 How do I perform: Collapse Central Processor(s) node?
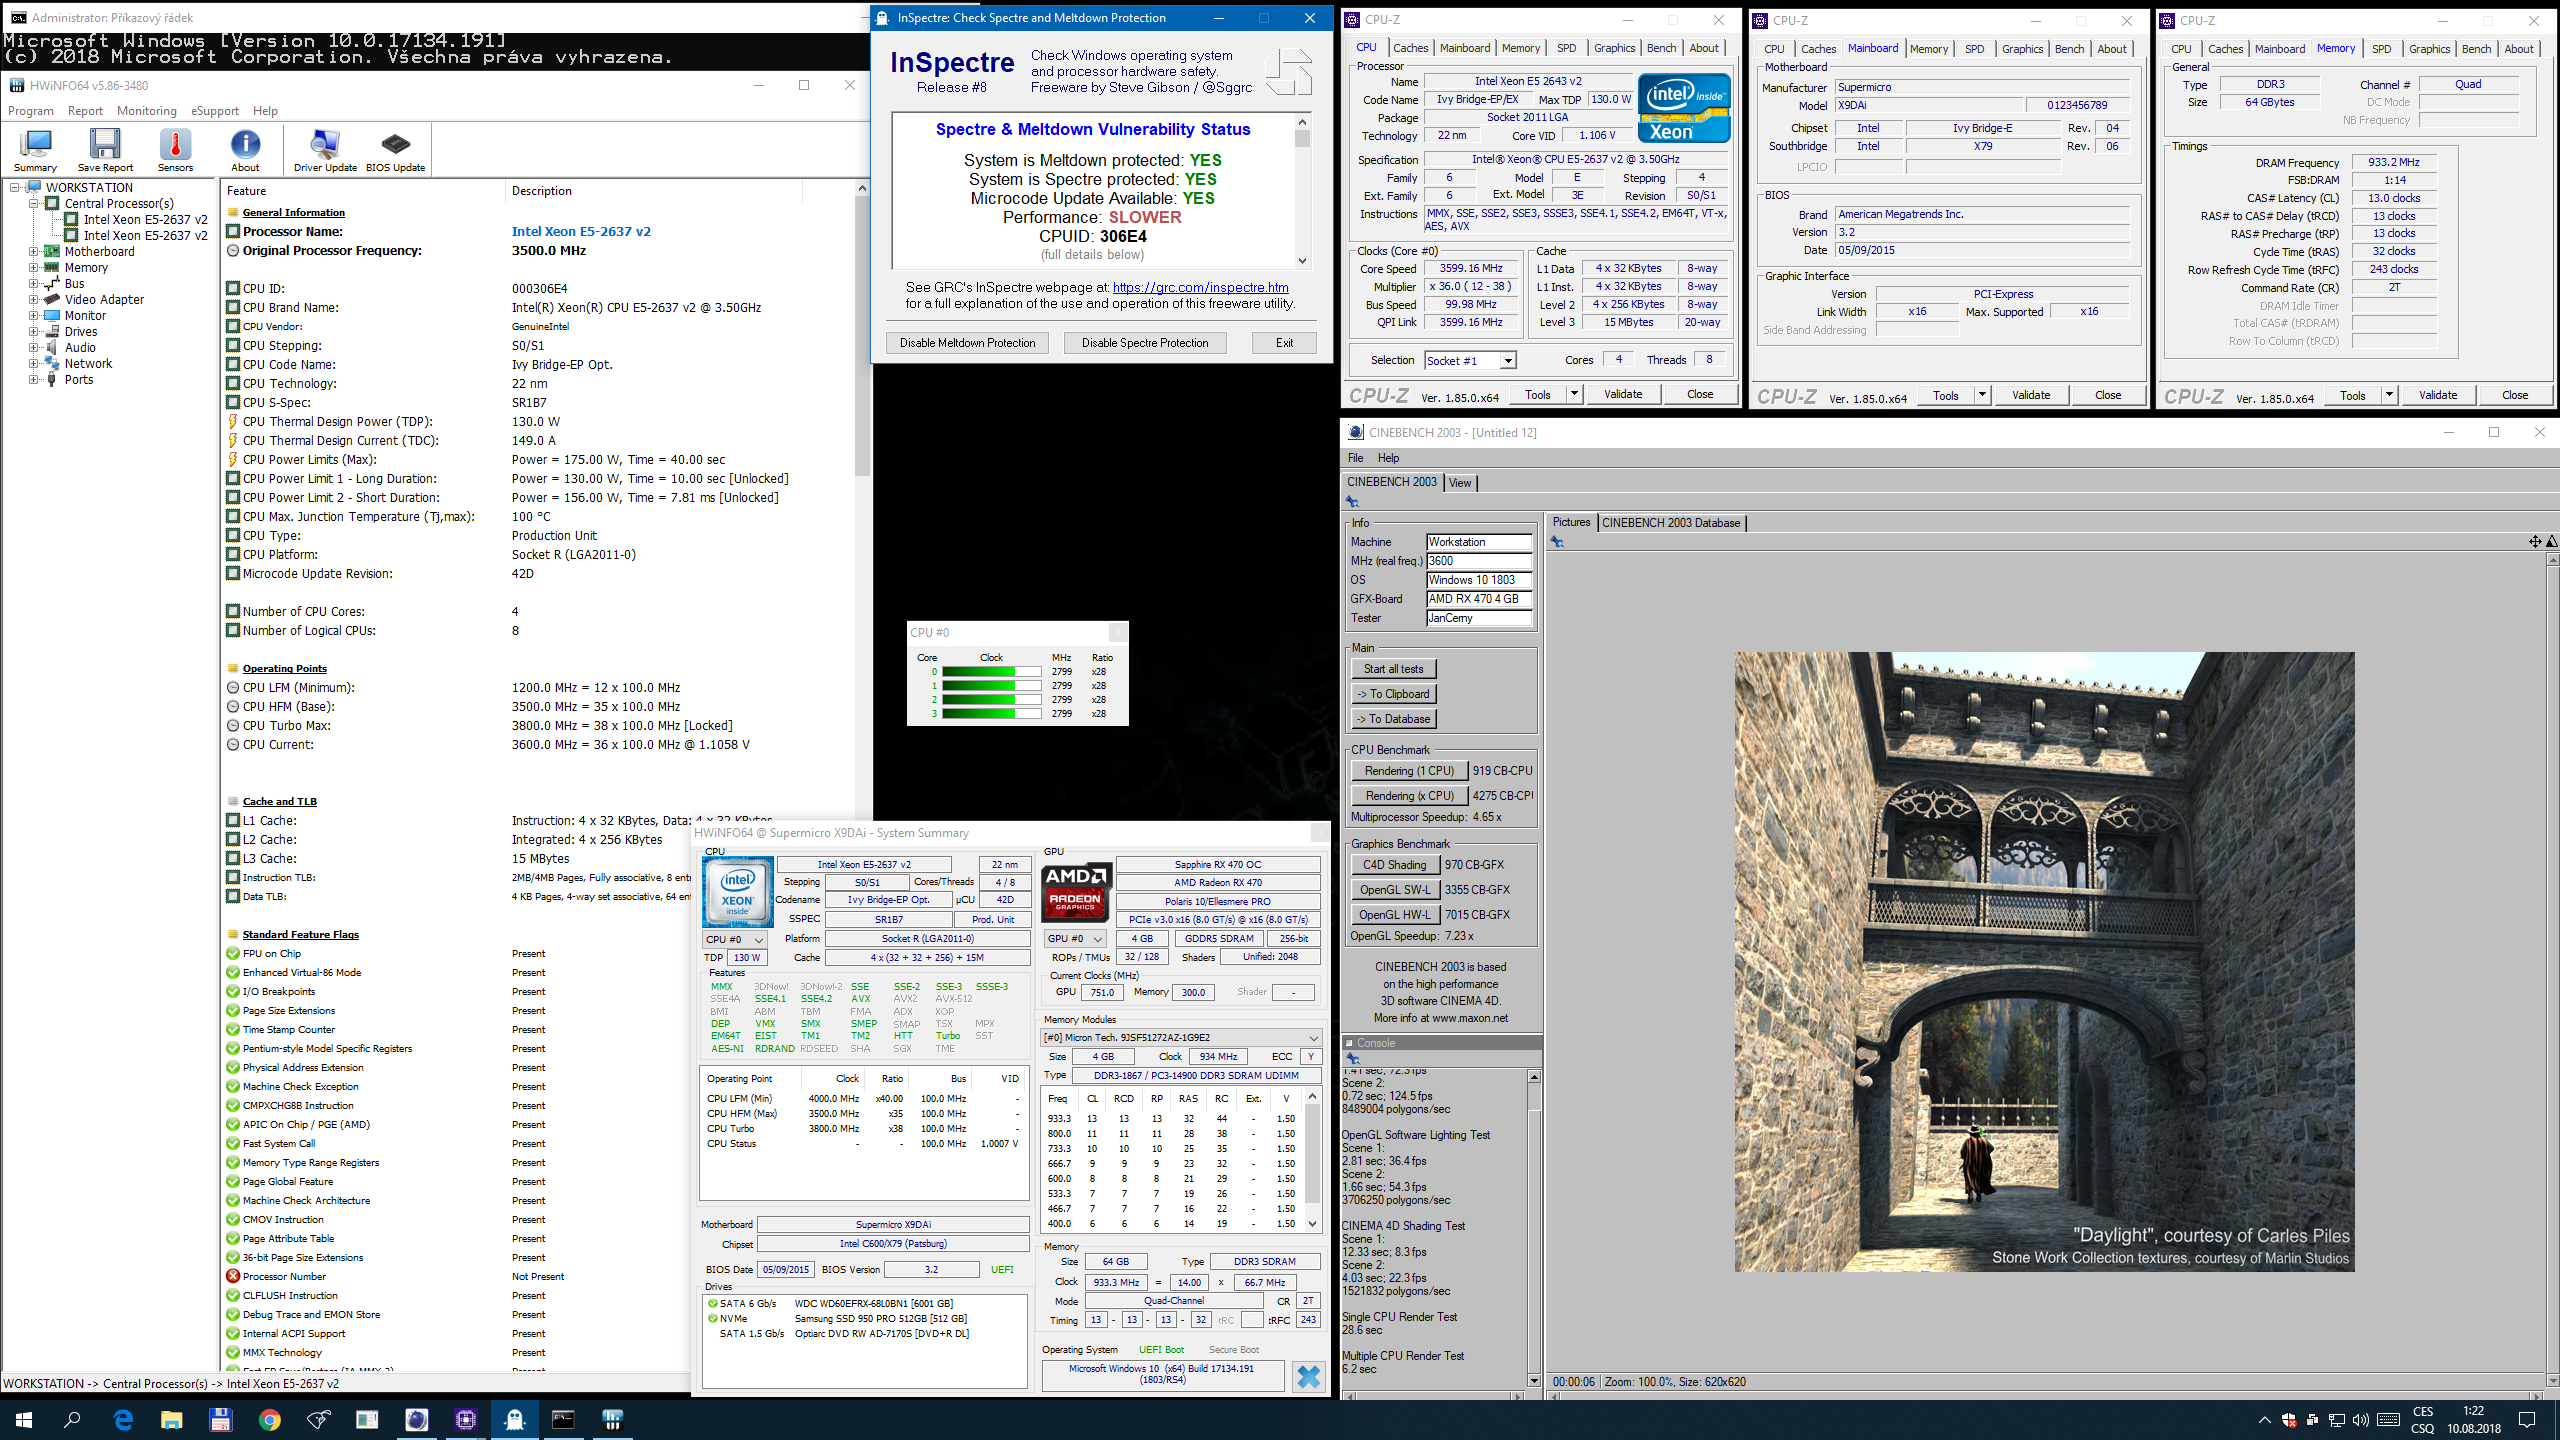33,204
